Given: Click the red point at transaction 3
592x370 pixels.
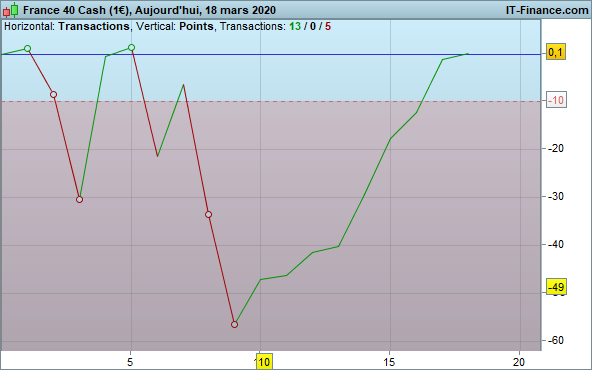Looking at the screenshot, I should (x=79, y=199).
